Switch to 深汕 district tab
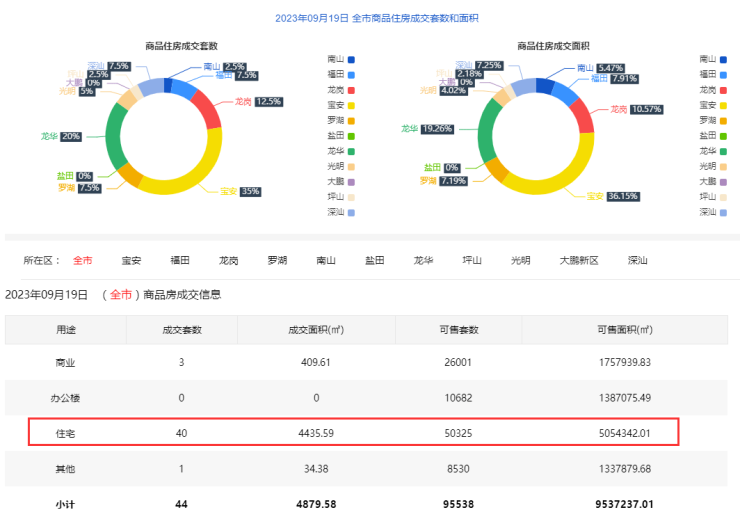Screen dimensions: 740x526 638,260
